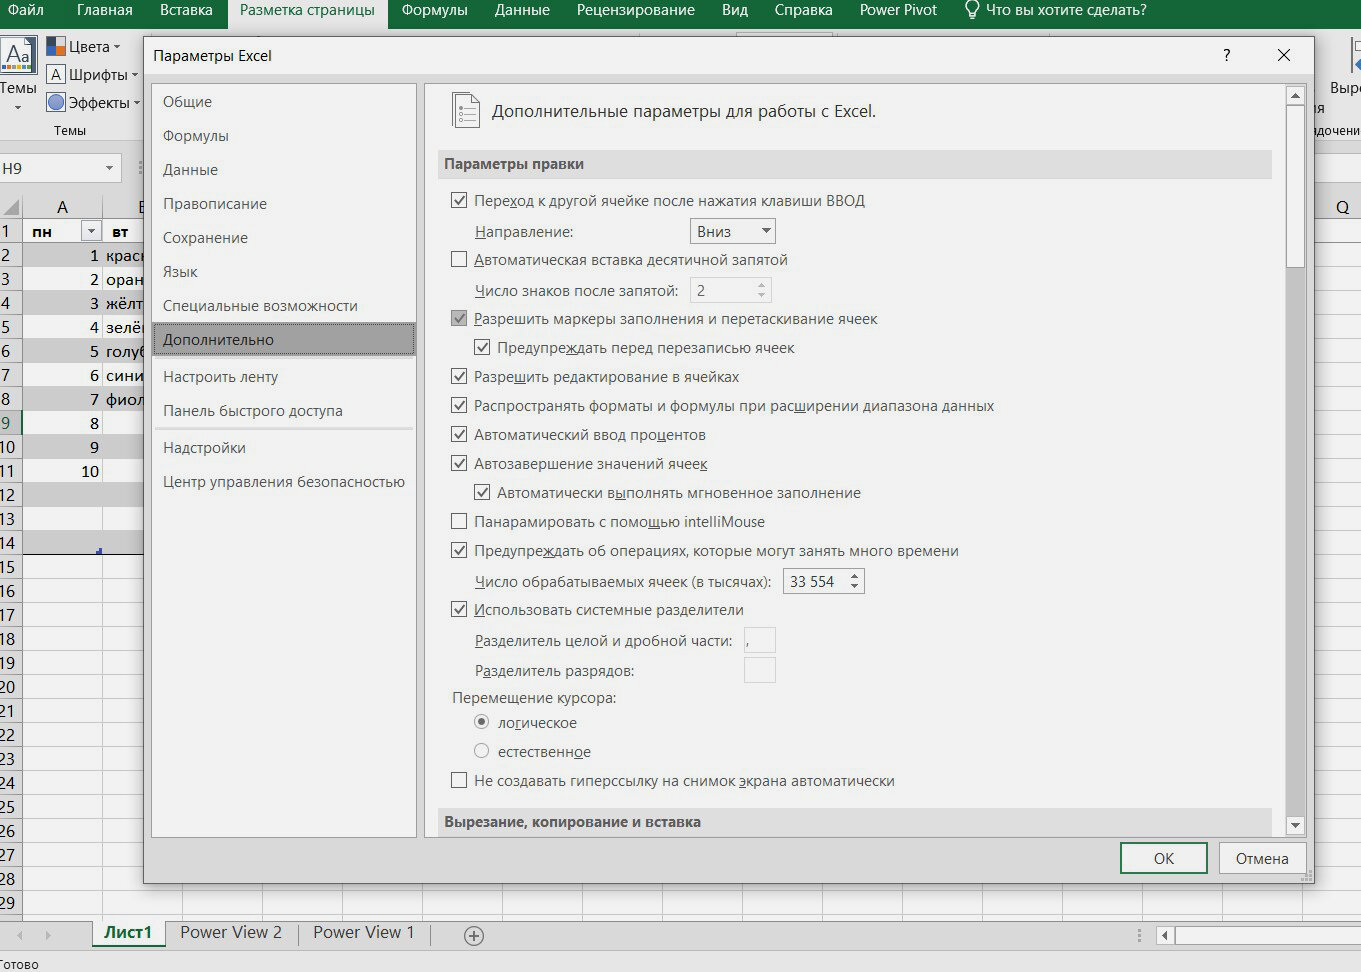This screenshot has width=1361, height=972.
Task: Click the select-all corner of the worksheet
Action: coord(11,207)
